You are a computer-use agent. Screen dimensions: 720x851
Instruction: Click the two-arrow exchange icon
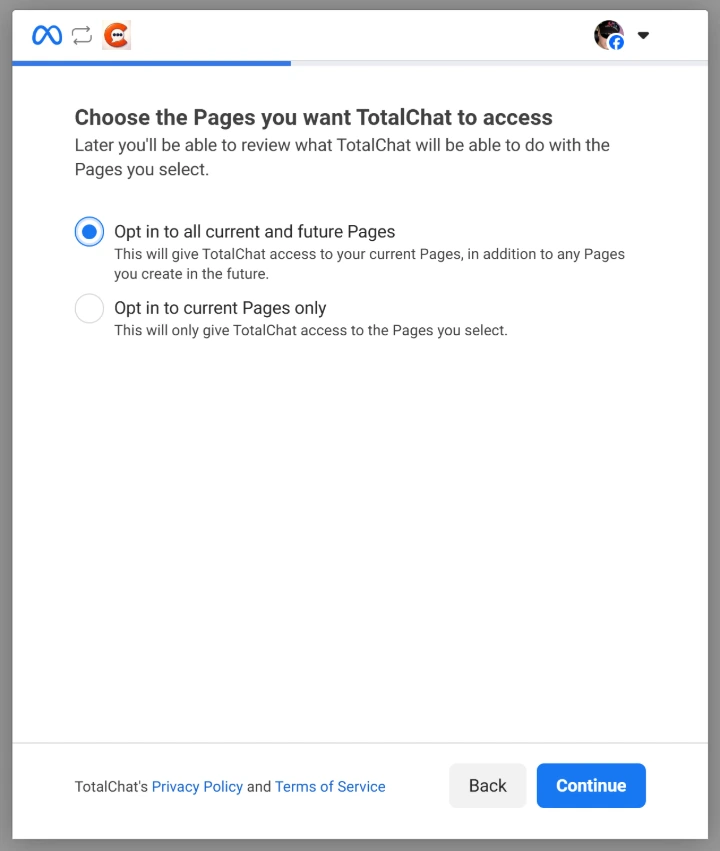82,35
